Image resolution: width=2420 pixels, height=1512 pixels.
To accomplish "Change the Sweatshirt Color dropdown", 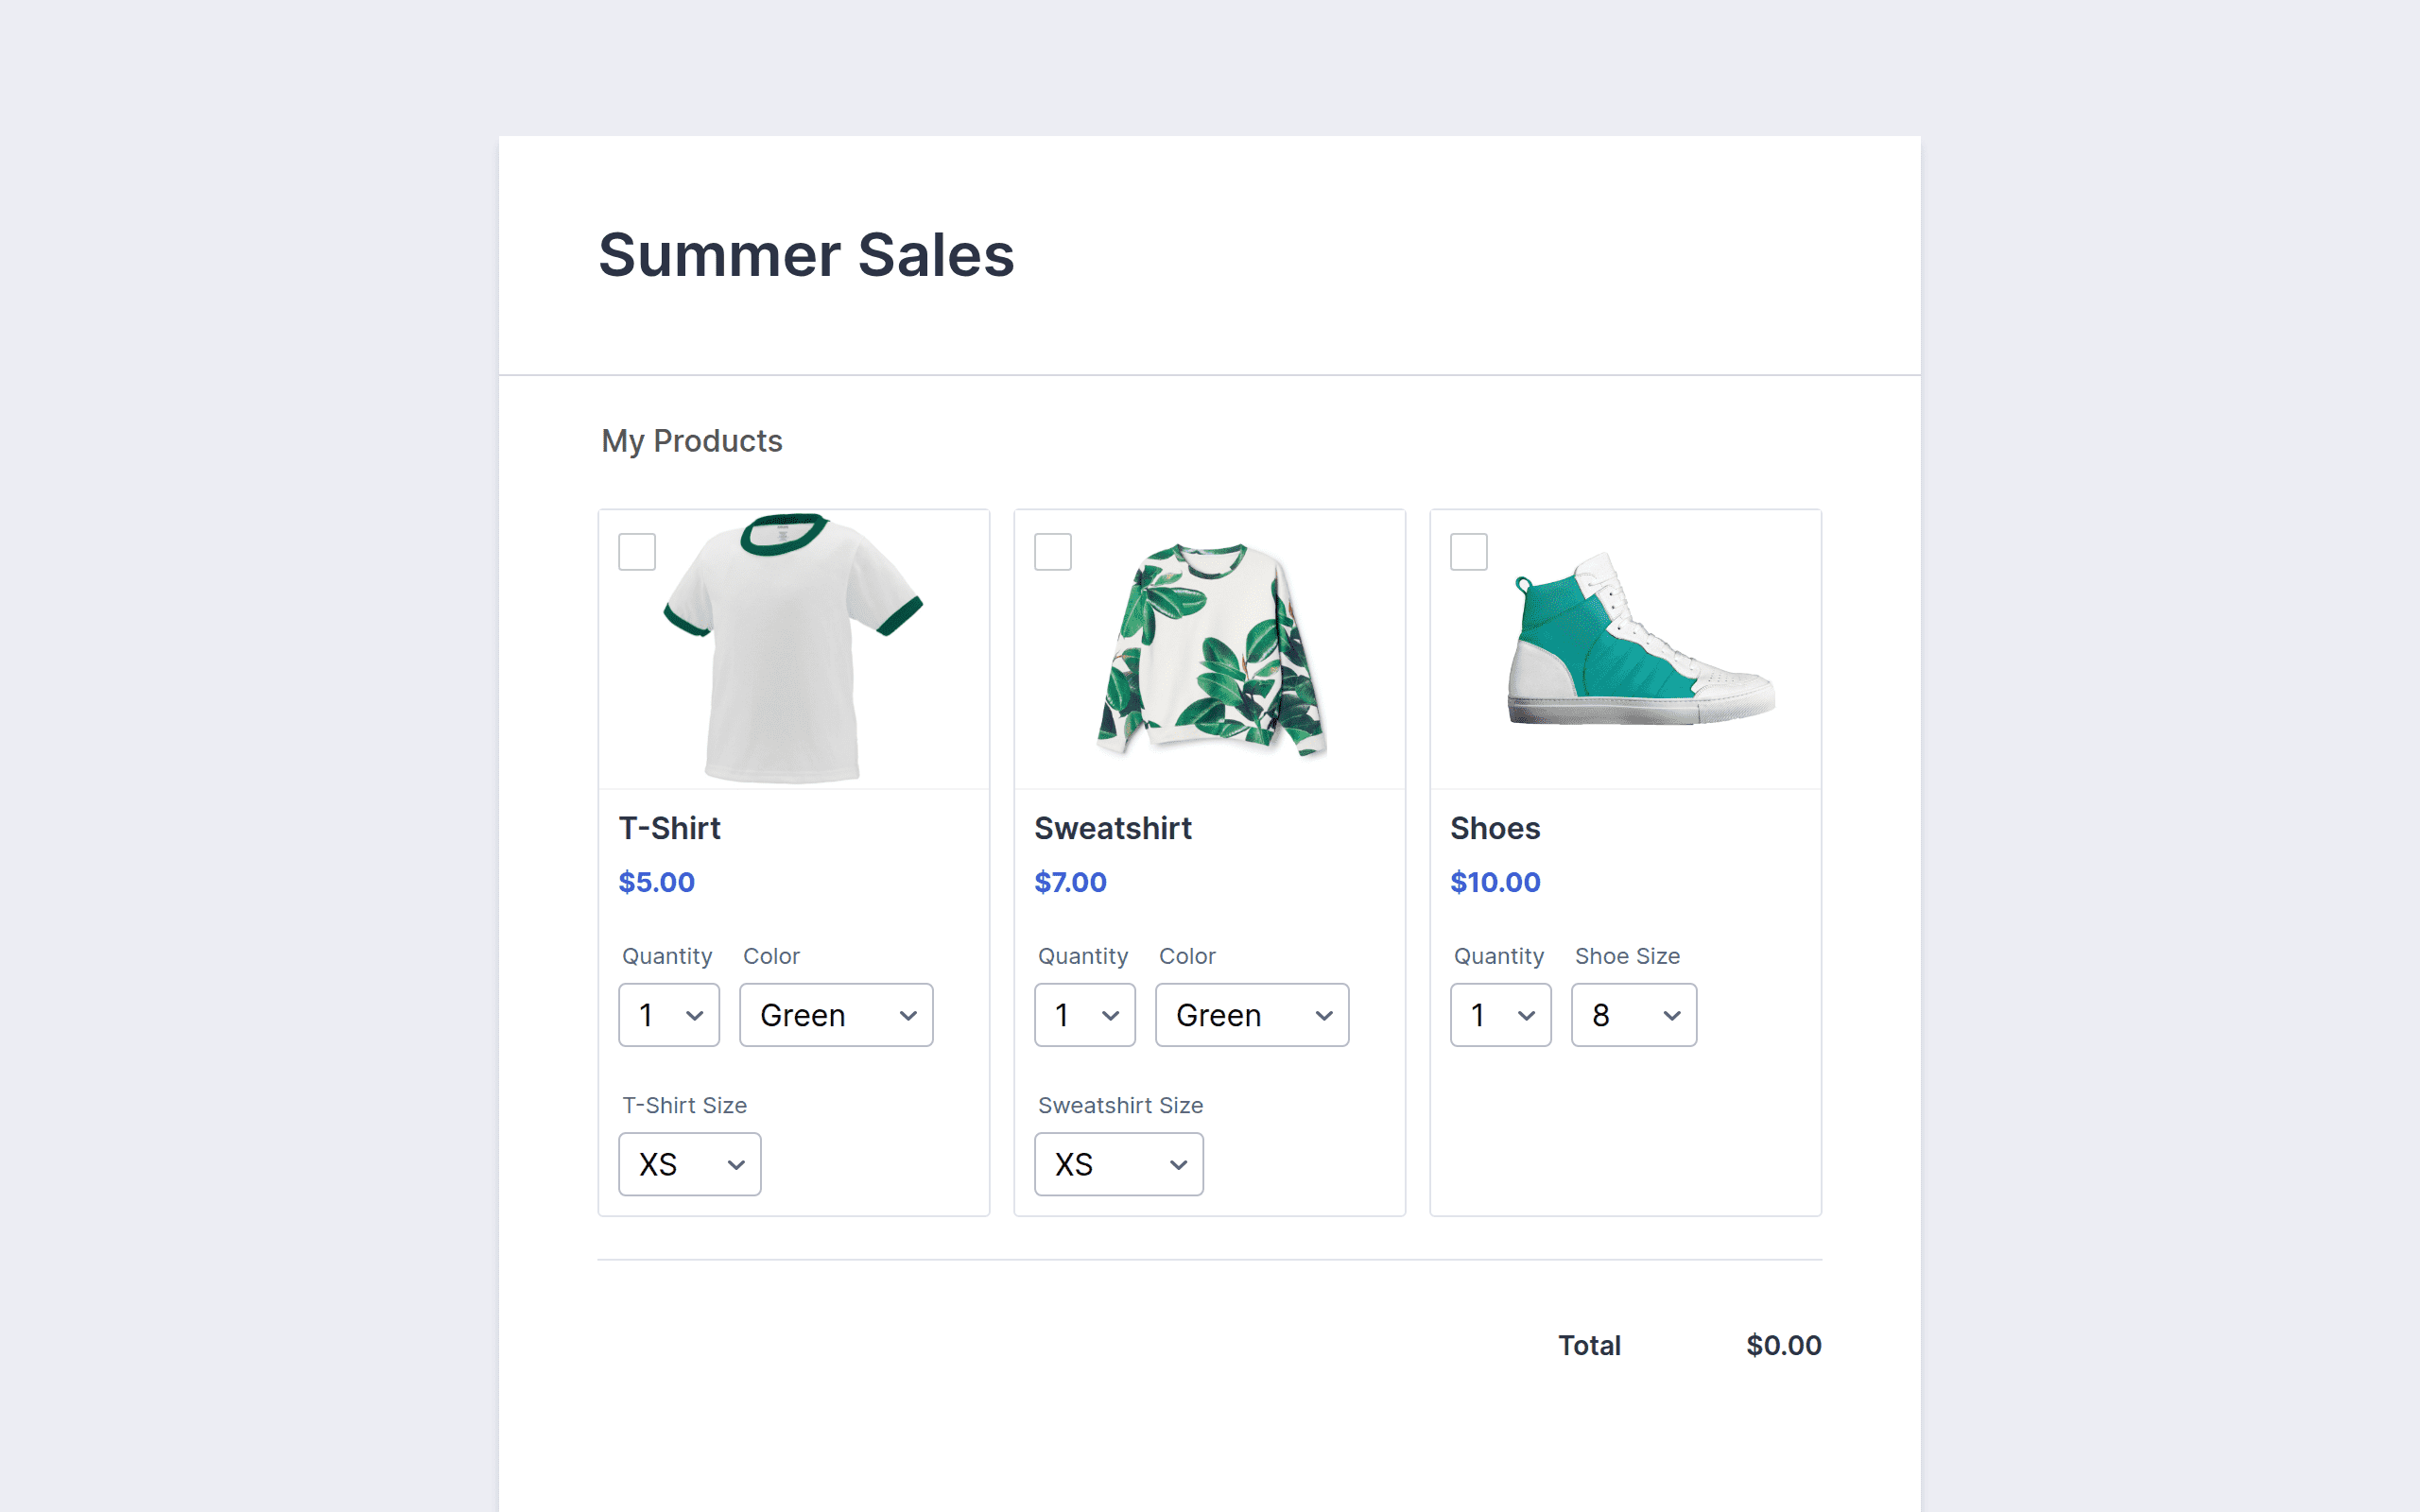I will tap(1252, 1015).
